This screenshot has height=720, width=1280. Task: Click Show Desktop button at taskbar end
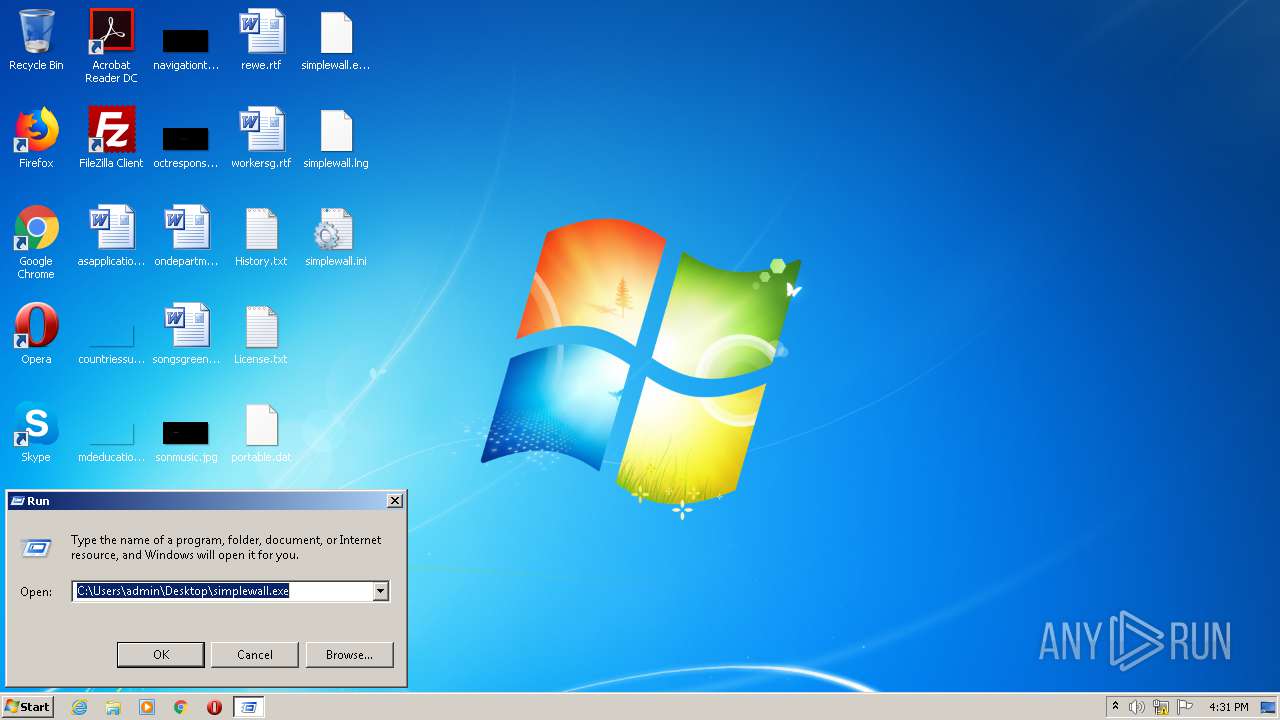pos(1268,707)
